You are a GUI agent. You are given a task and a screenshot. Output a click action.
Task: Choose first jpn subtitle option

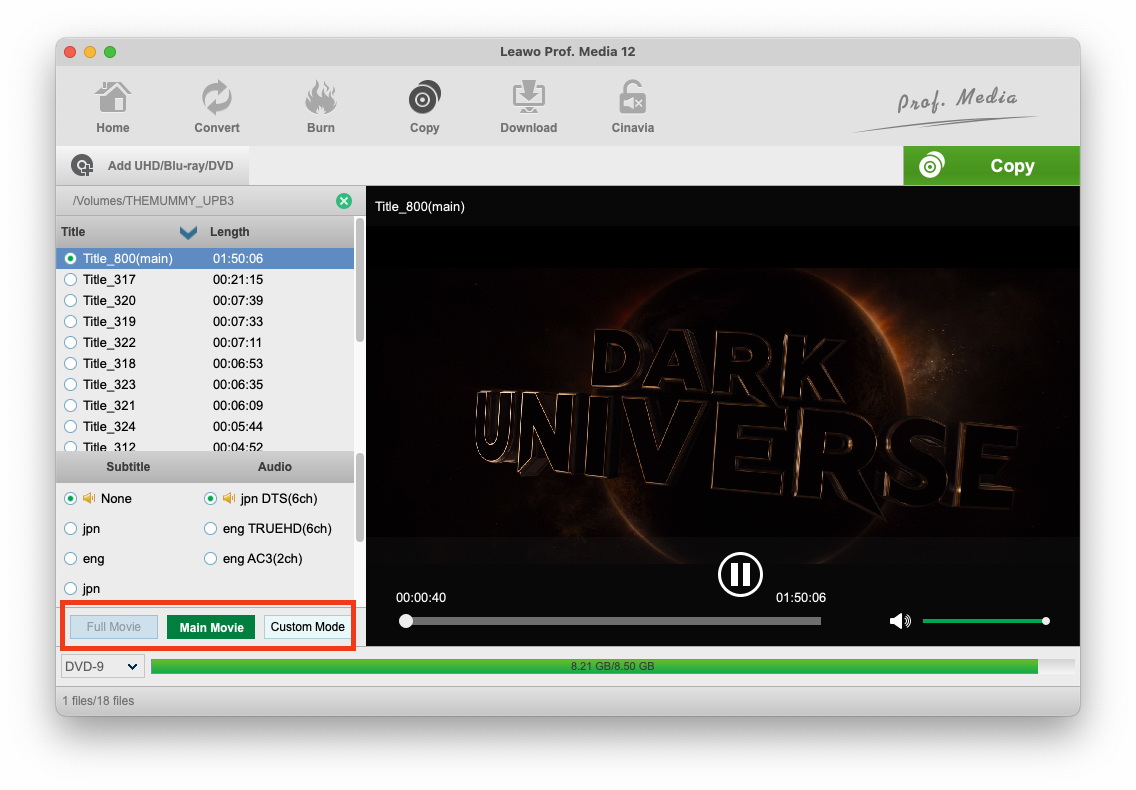click(70, 529)
